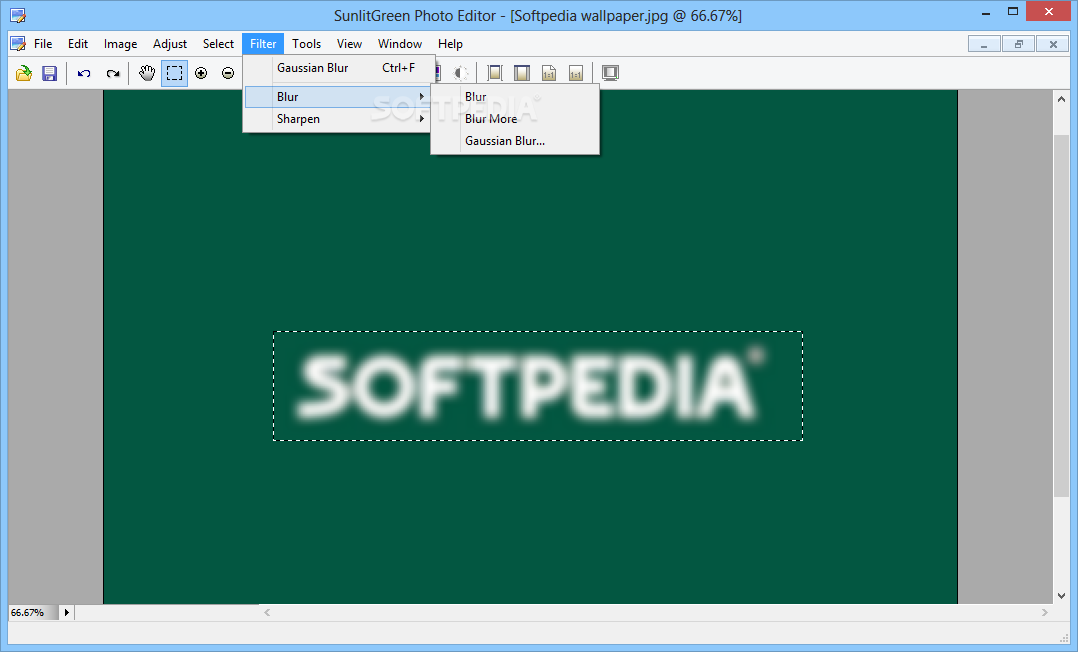
Task: Apply Blur More from the submenu
Action: (x=515, y=119)
